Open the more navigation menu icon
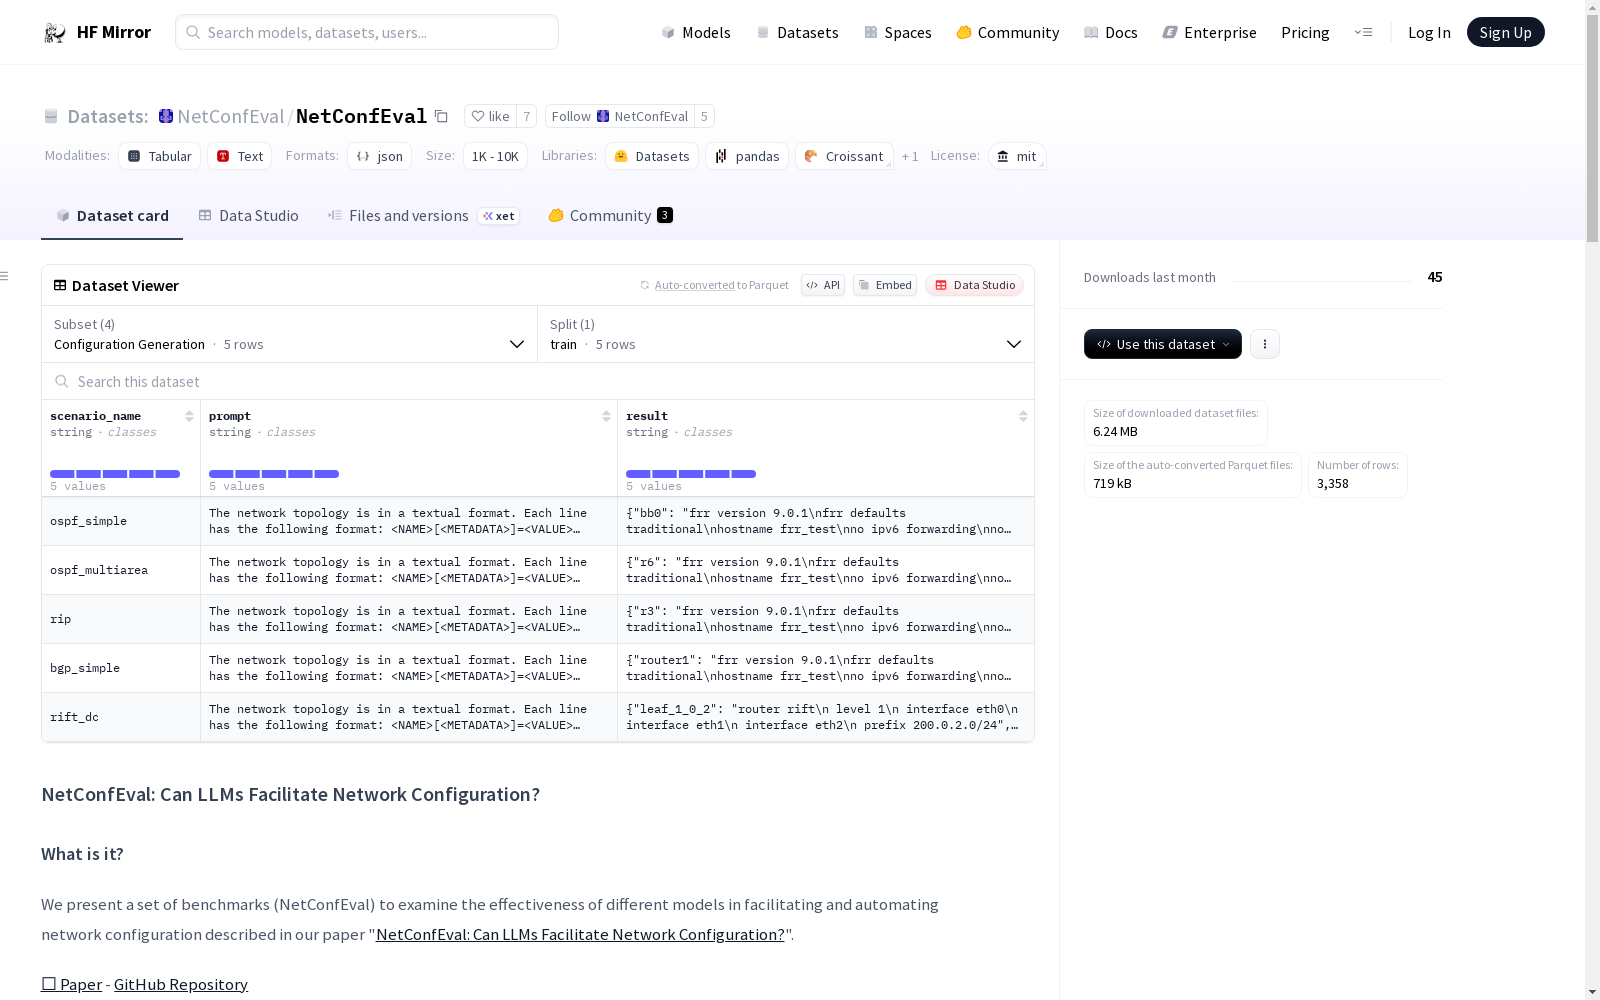Viewport: 1600px width, 1000px height. 1363,33
